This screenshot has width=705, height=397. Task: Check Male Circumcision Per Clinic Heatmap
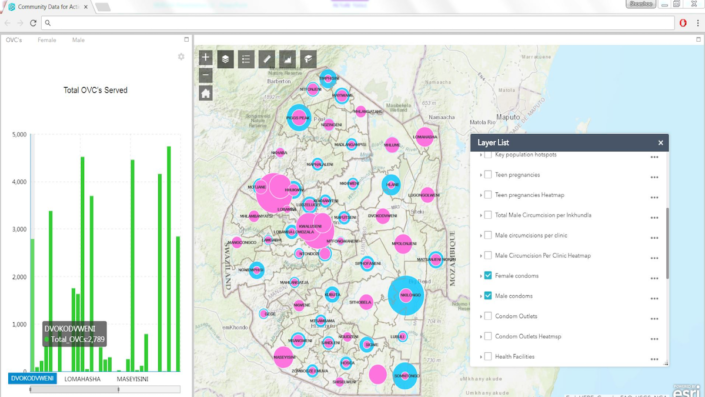pyautogui.click(x=488, y=255)
